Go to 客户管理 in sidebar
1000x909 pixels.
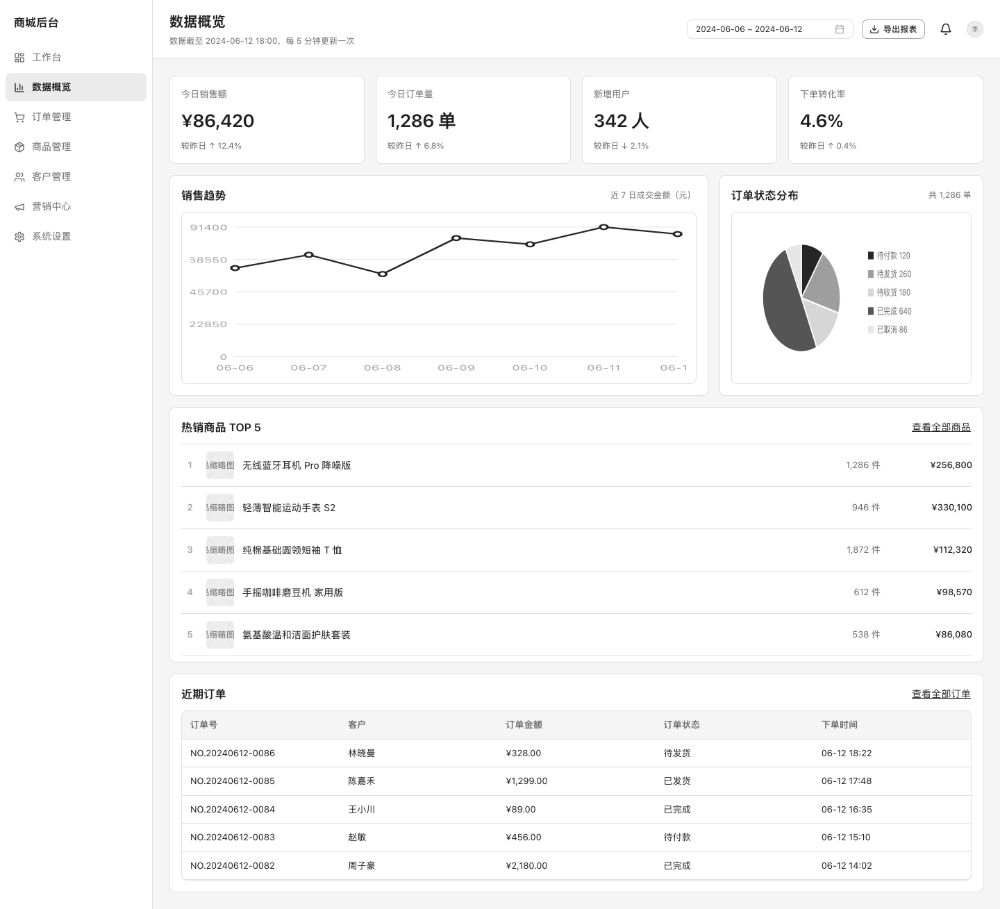76,177
